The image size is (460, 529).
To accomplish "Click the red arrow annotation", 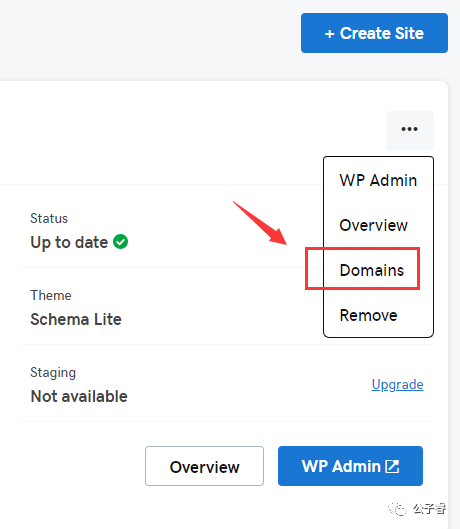I will coord(260,223).
